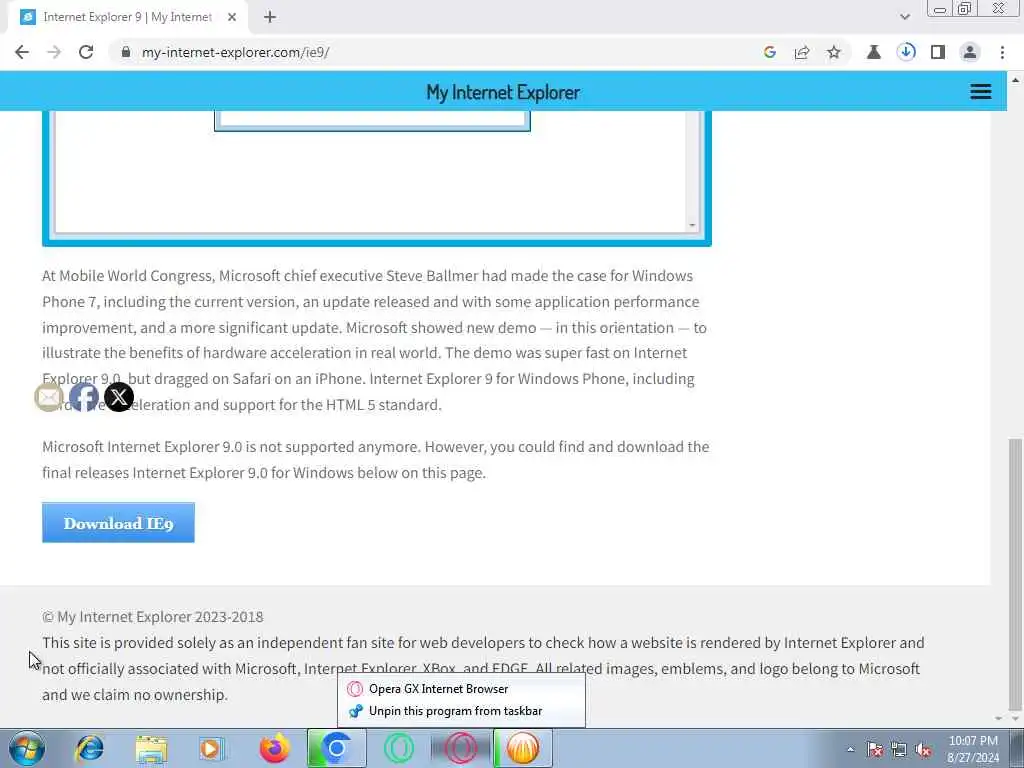This screenshot has width=1024, height=768.
Task: Click Action Center flag tray icon
Action: (874, 749)
